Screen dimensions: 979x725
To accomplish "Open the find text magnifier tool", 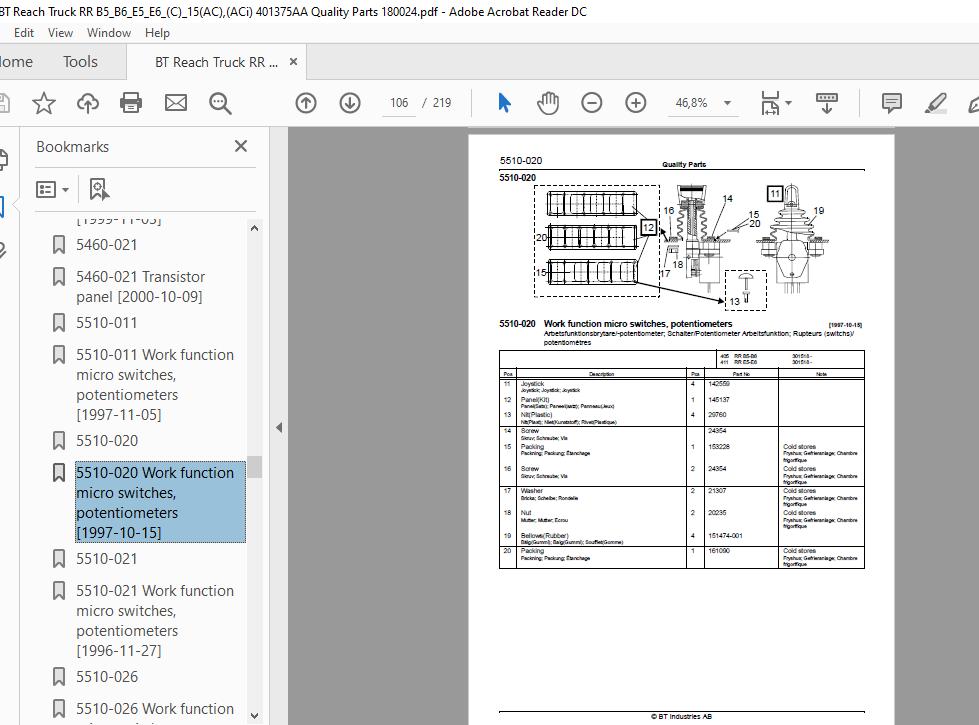I will tap(220, 103).
